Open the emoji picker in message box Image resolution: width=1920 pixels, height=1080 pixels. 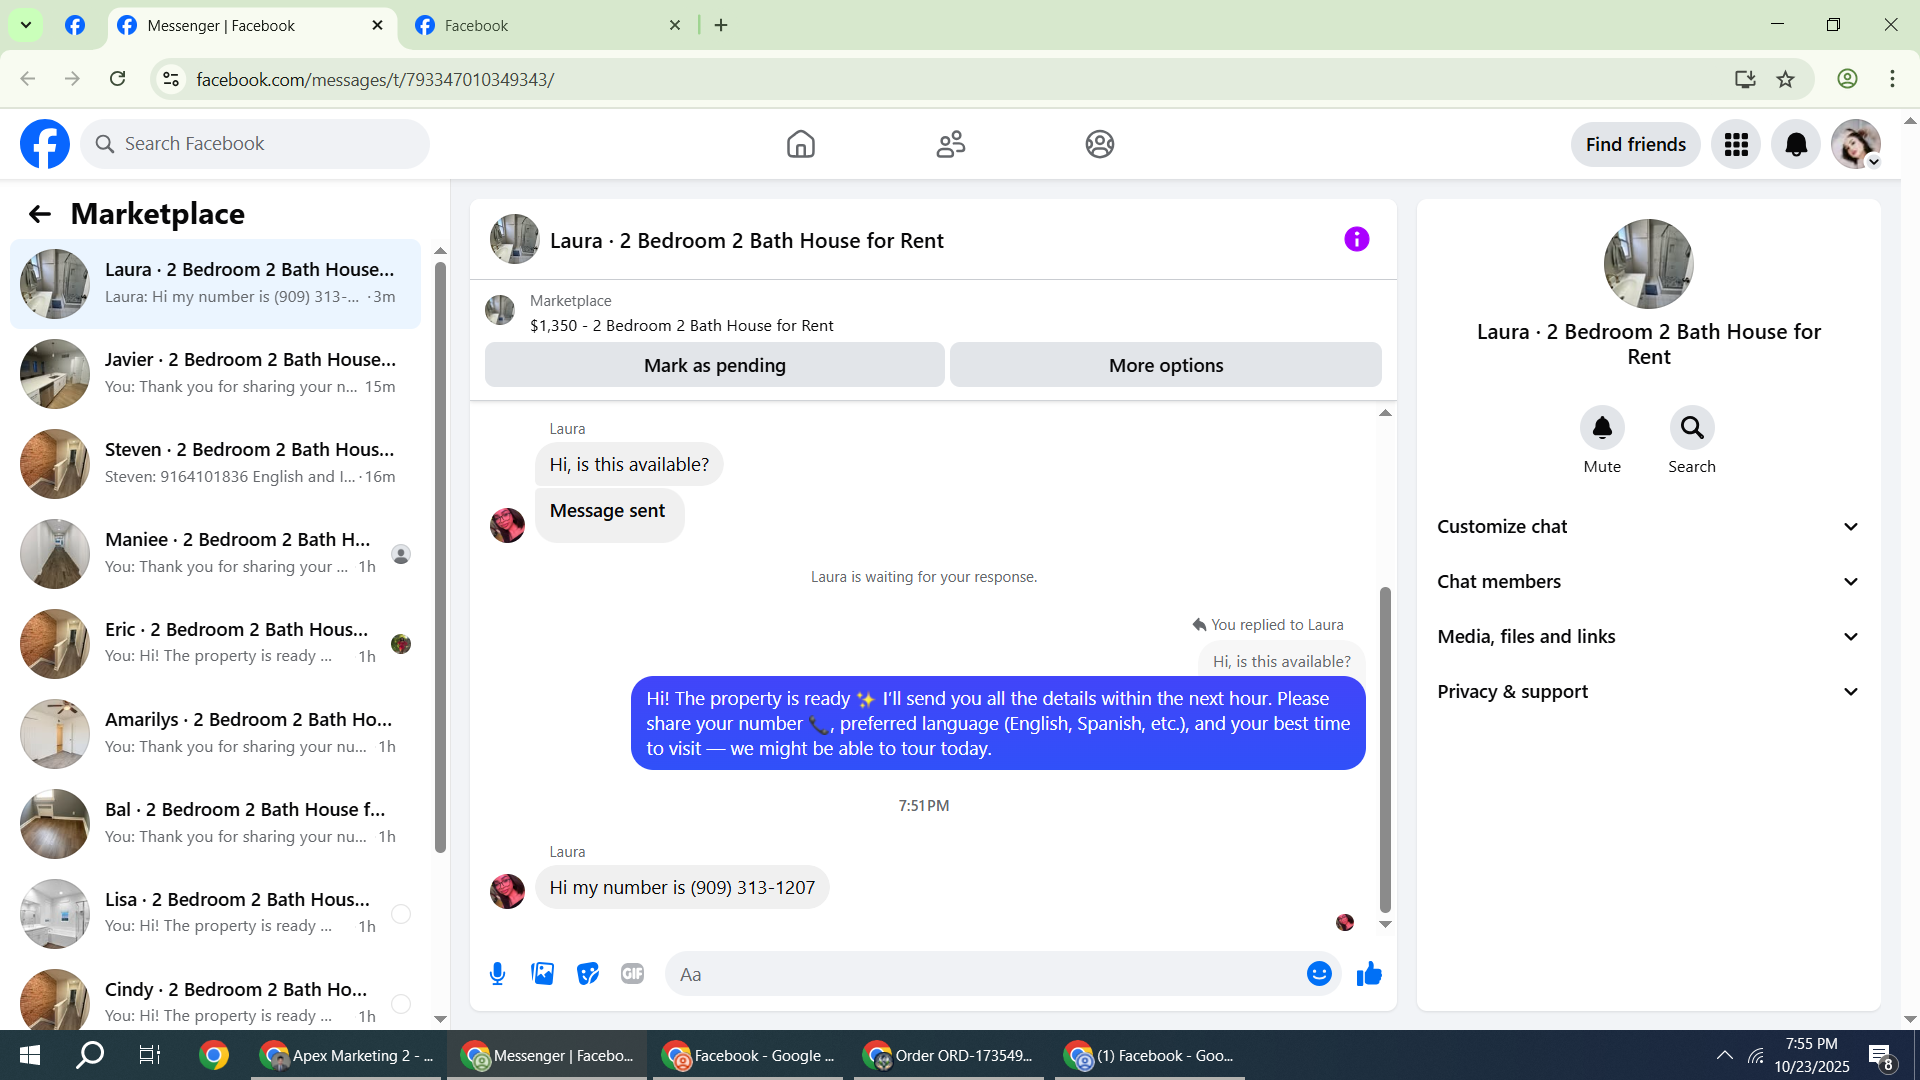click(x=1319, y=974)
